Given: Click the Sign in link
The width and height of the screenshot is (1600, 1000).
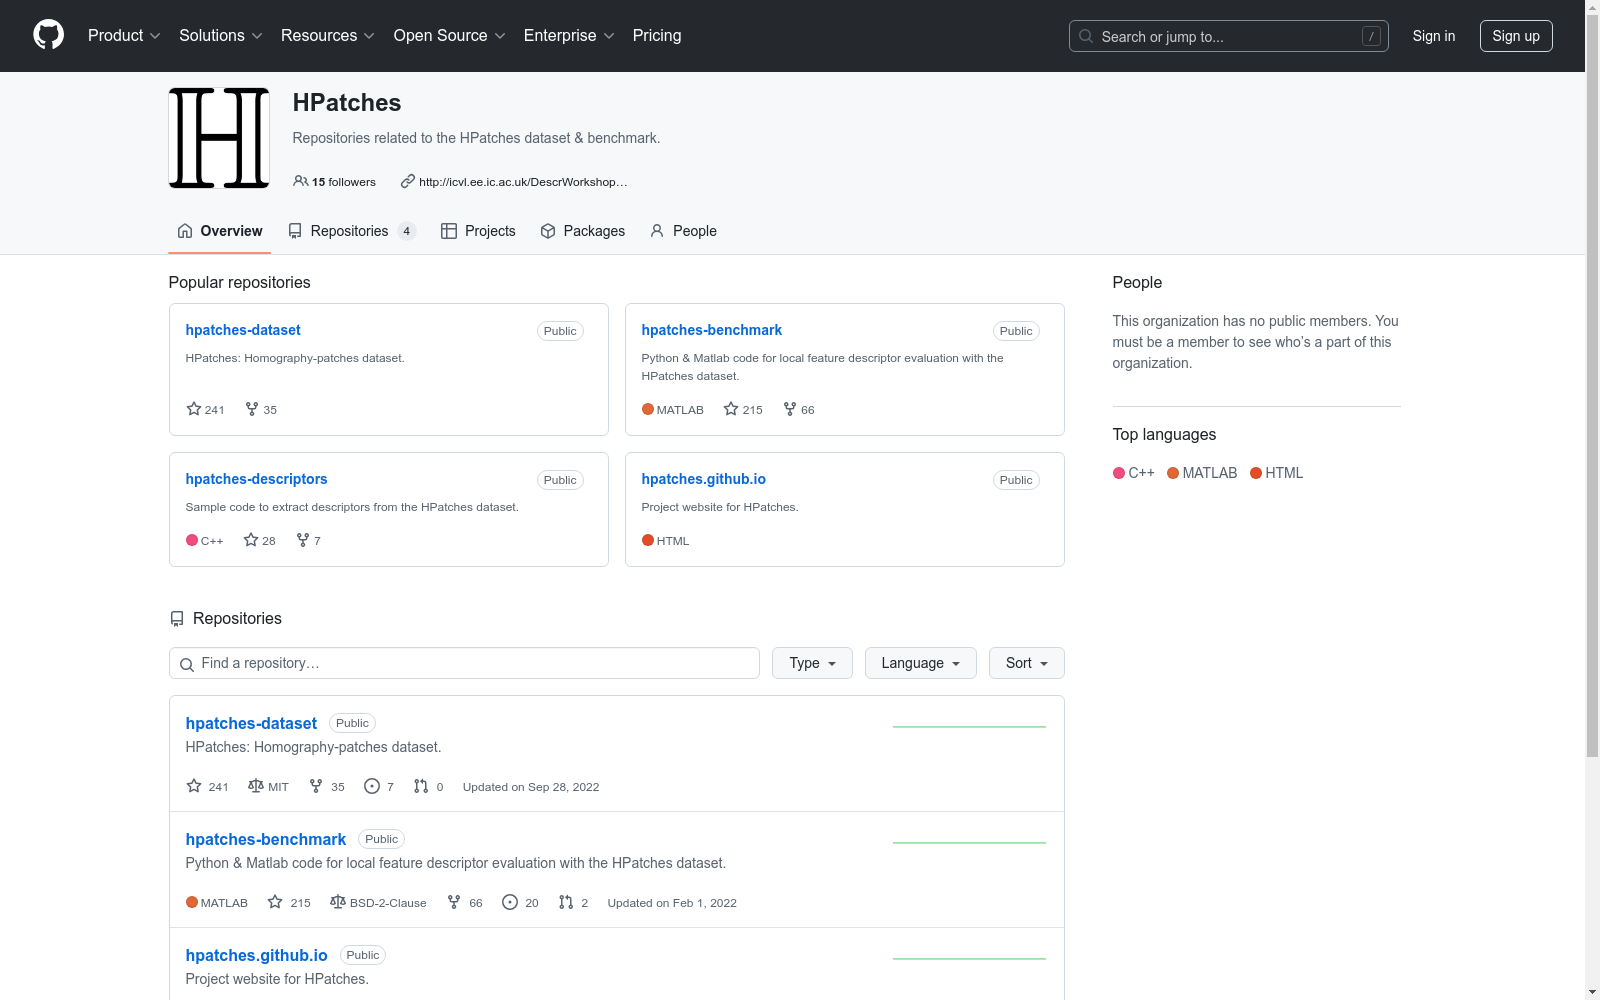Looking at the screenshot, I should click(1434, 36).
